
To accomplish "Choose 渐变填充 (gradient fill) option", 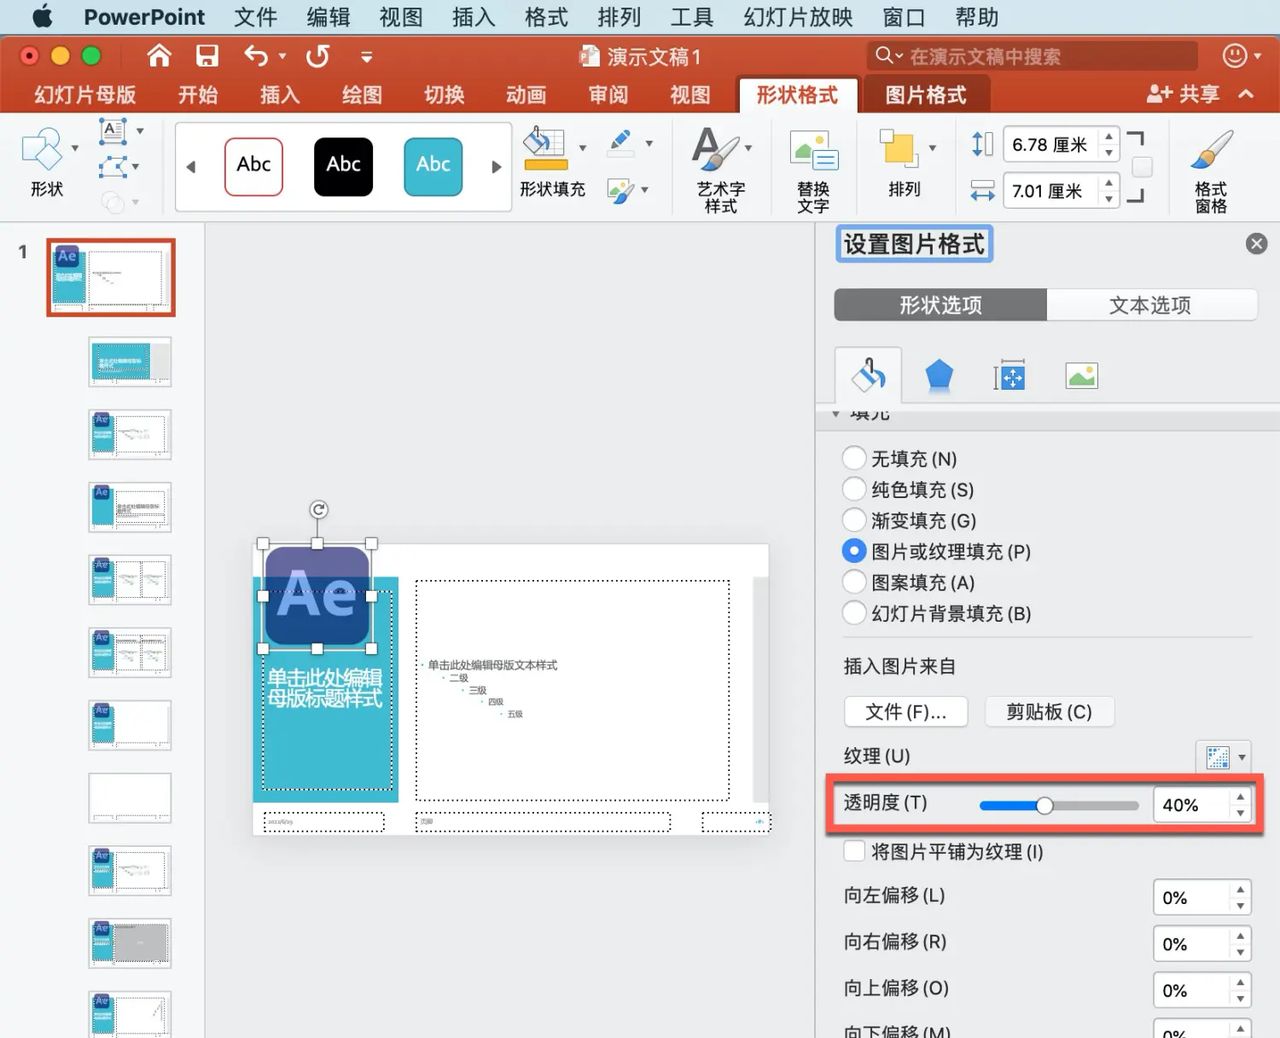I will pyautogui.click(x=854, y=520).
